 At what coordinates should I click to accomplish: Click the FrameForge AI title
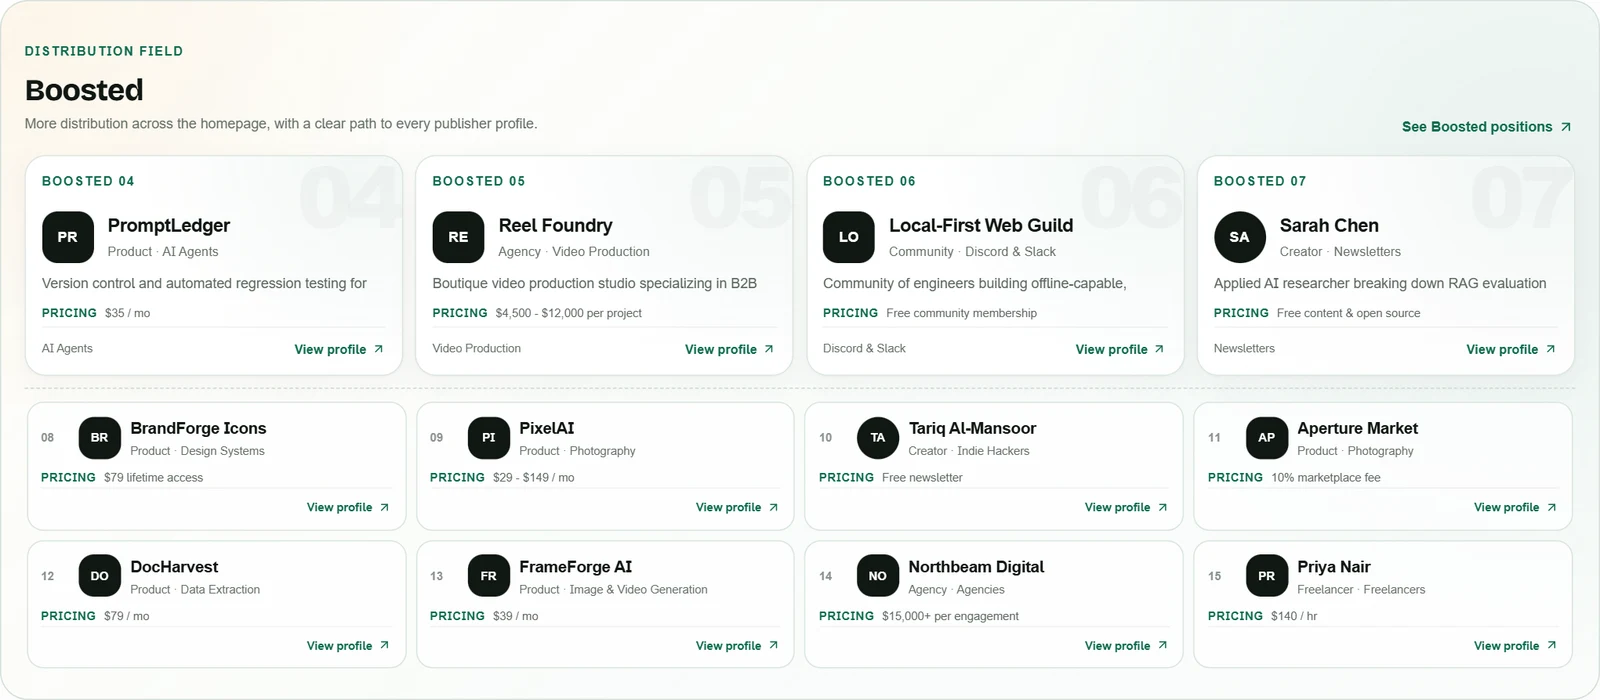(575, 567)
